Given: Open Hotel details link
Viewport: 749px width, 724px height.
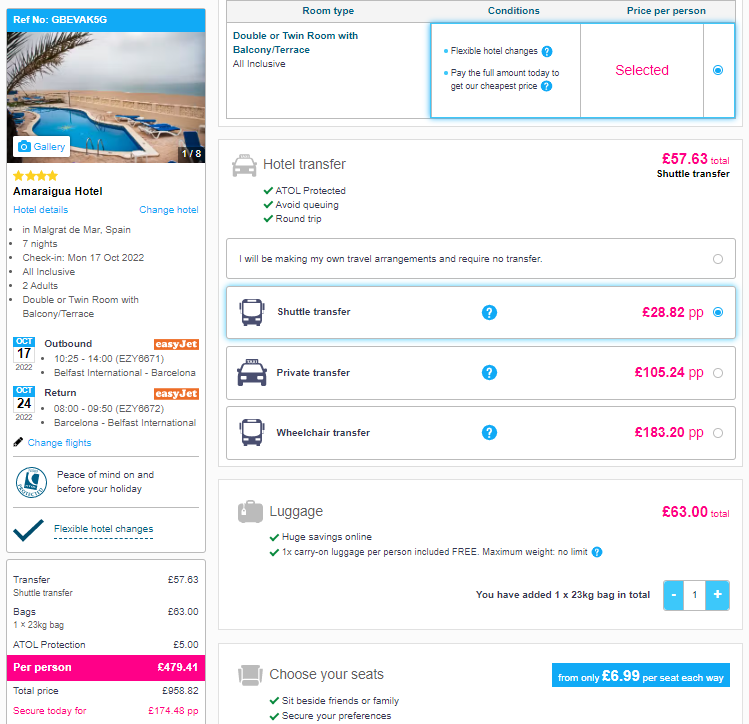Looking at the screenshot, I should [41, 210].
